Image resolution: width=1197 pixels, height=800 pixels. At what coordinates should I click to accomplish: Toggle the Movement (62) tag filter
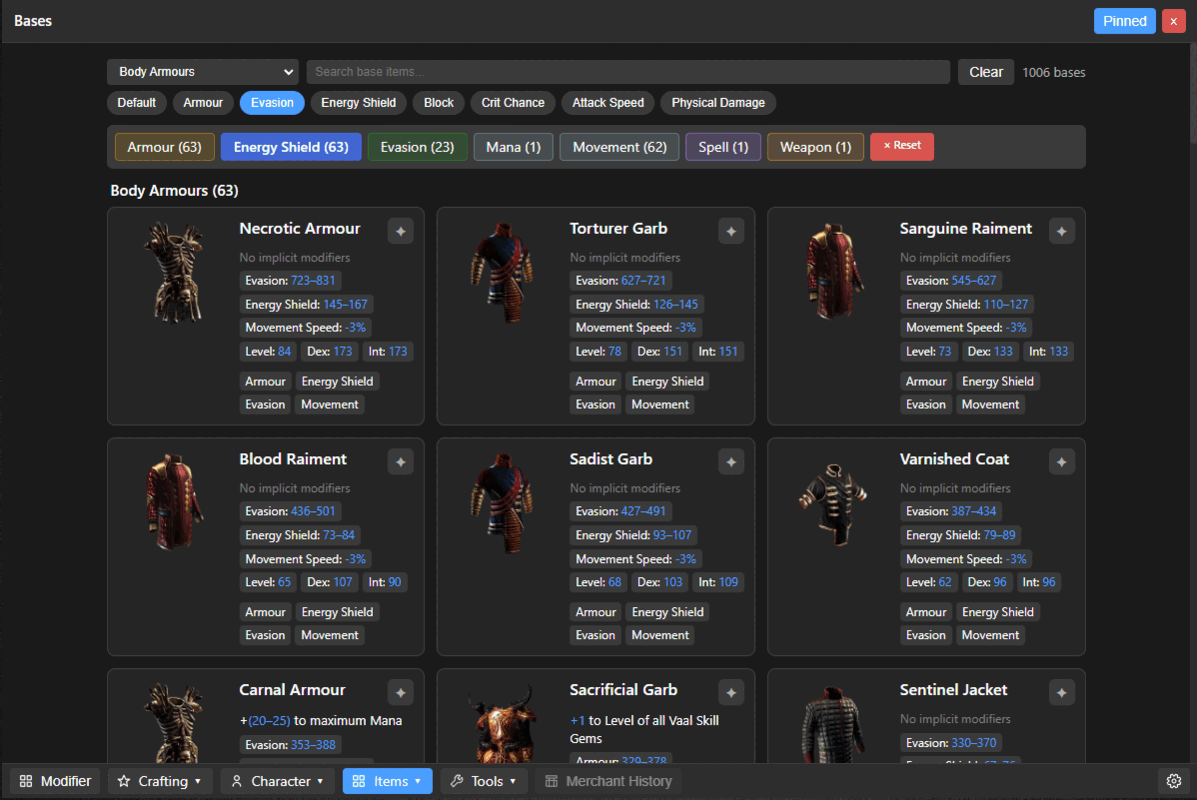pyautogui.click(x=619, y=147)
